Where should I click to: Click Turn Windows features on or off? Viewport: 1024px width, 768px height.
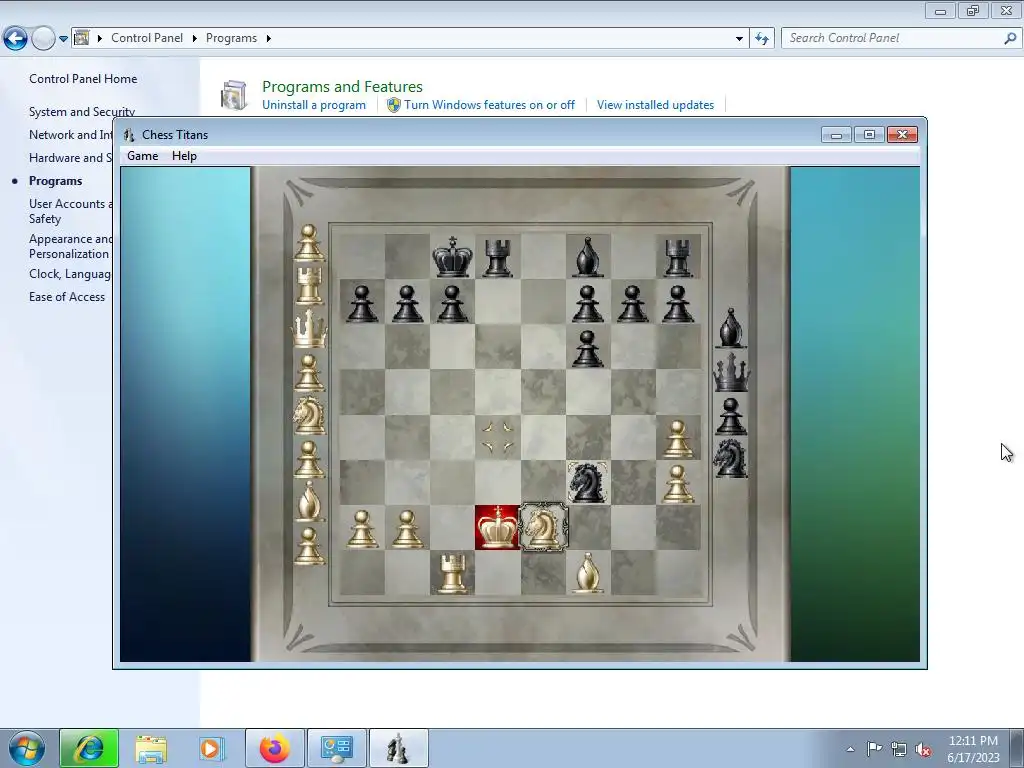tap(489, 105)
